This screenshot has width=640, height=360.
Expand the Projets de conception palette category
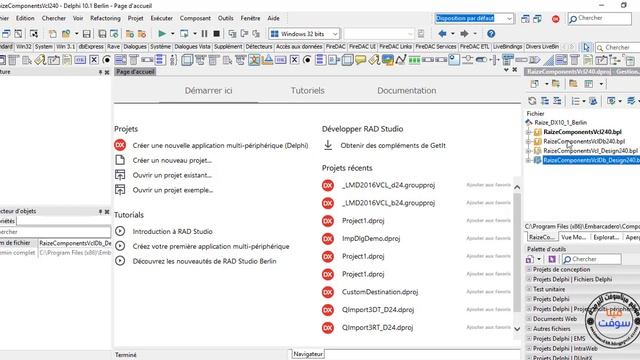pyautogui.click(x=529, y=269)
